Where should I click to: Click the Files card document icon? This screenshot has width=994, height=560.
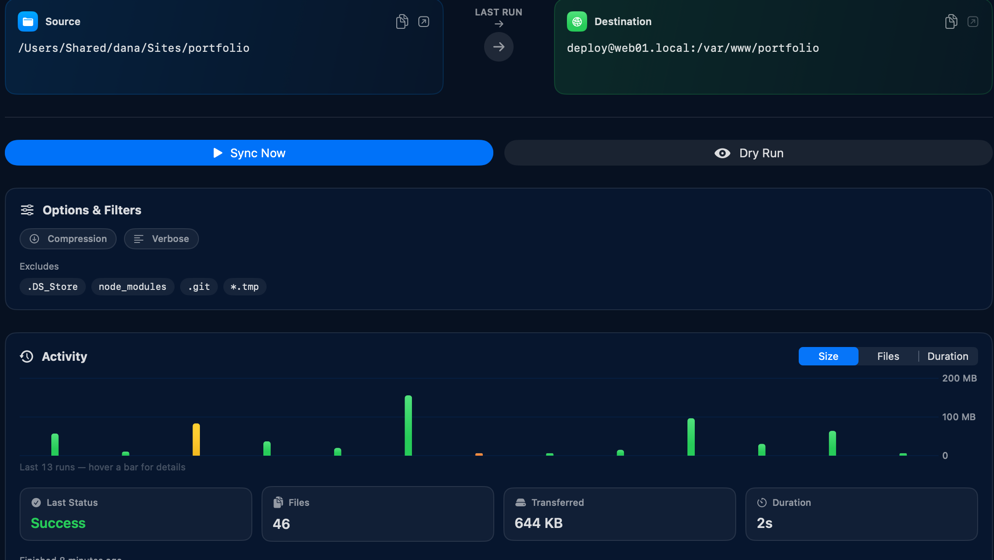click(278, 502)
